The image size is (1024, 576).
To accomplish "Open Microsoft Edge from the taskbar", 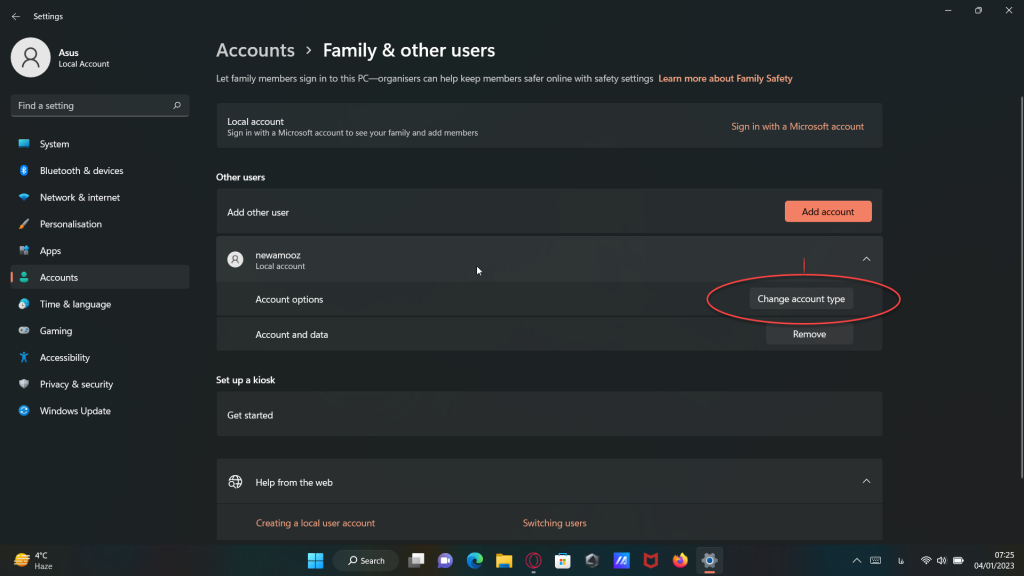I will 475,560.
